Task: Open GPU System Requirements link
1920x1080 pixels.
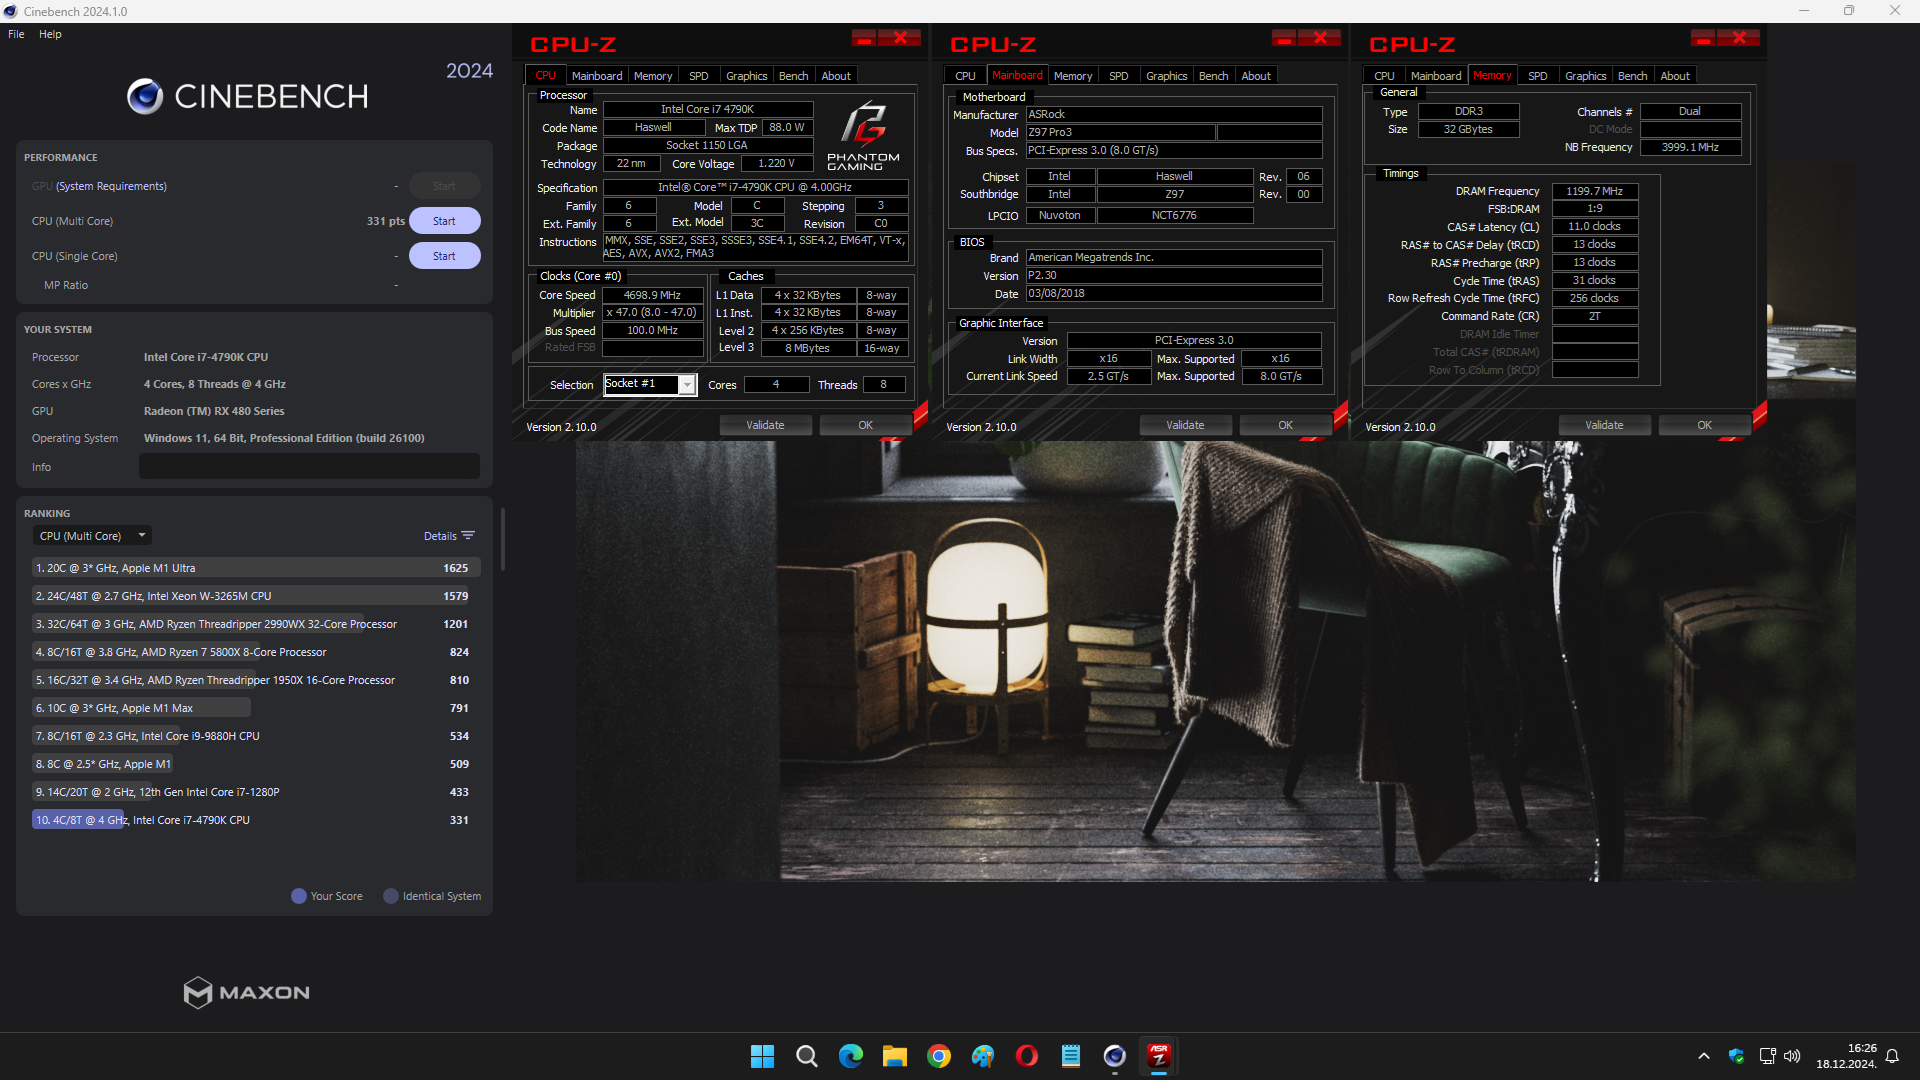Action: [111, 186]
